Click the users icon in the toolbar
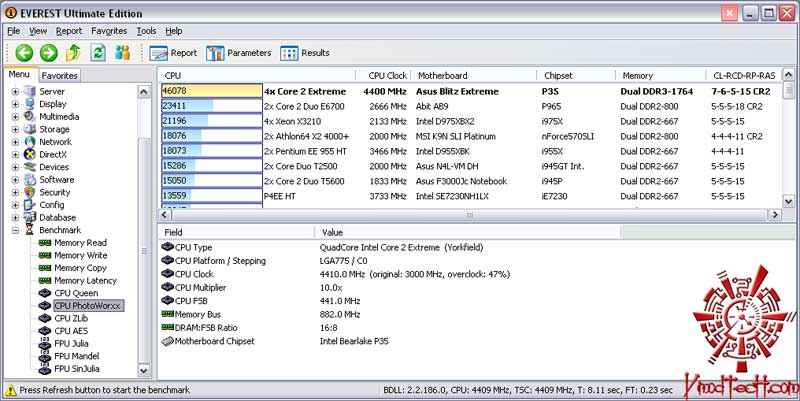Image resolution: width=800 pixels, height=401 pixels. [122, 53]
